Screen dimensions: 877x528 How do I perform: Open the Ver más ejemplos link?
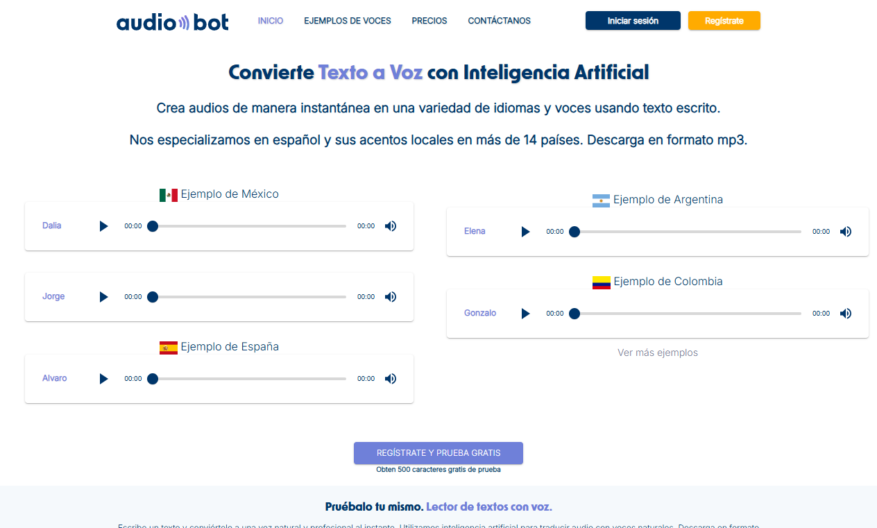point(658,352)
